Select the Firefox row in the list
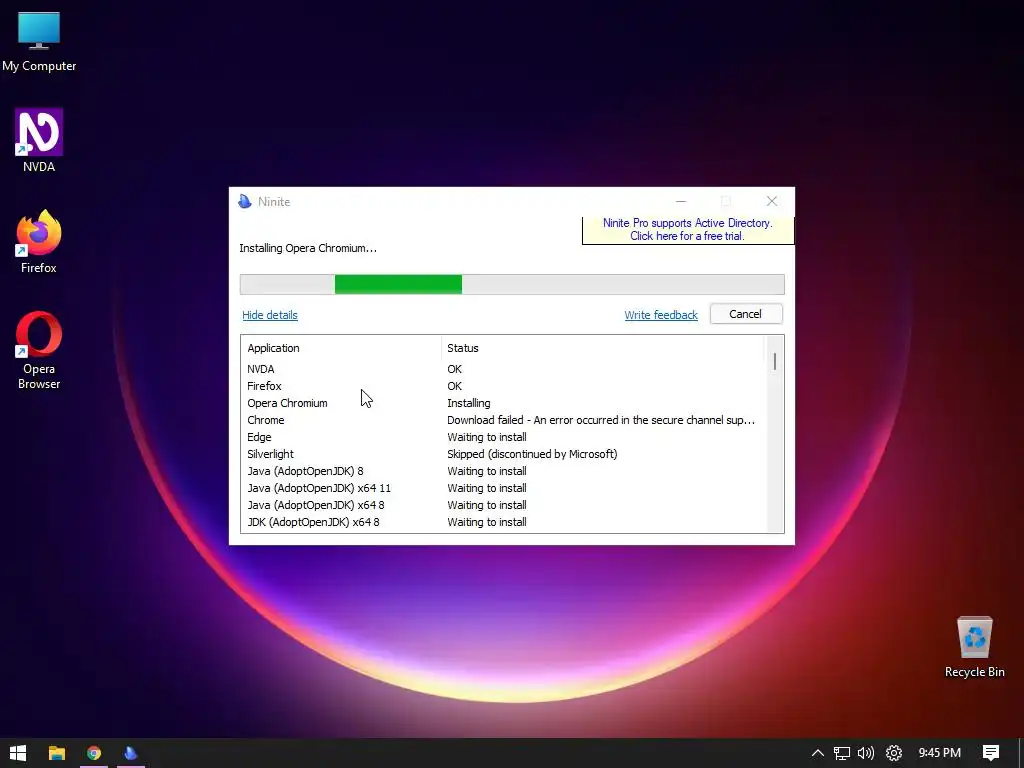Viewport: 1024px width, 768px height. 503,386
